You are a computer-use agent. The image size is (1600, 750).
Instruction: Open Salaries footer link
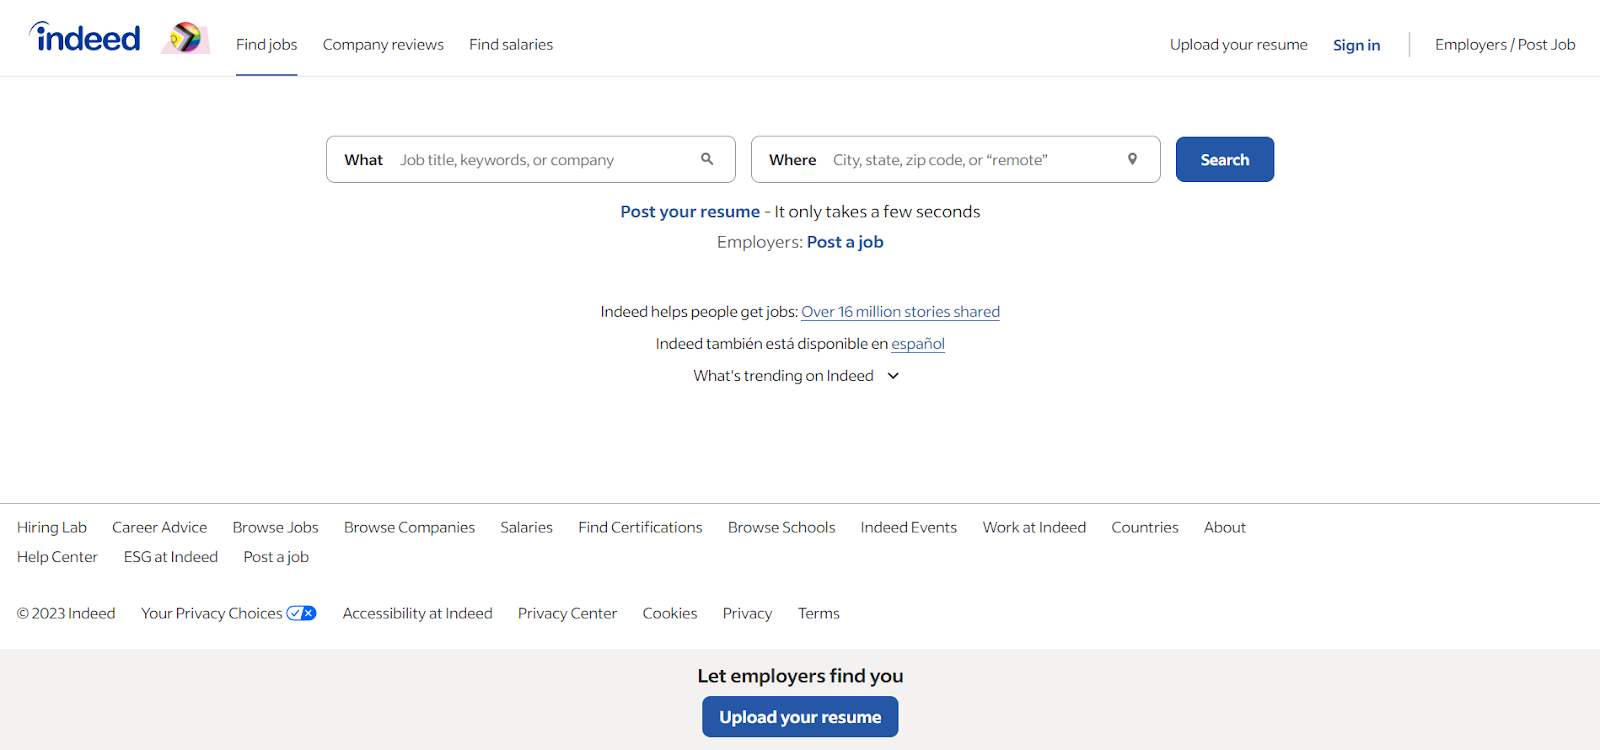526,527
